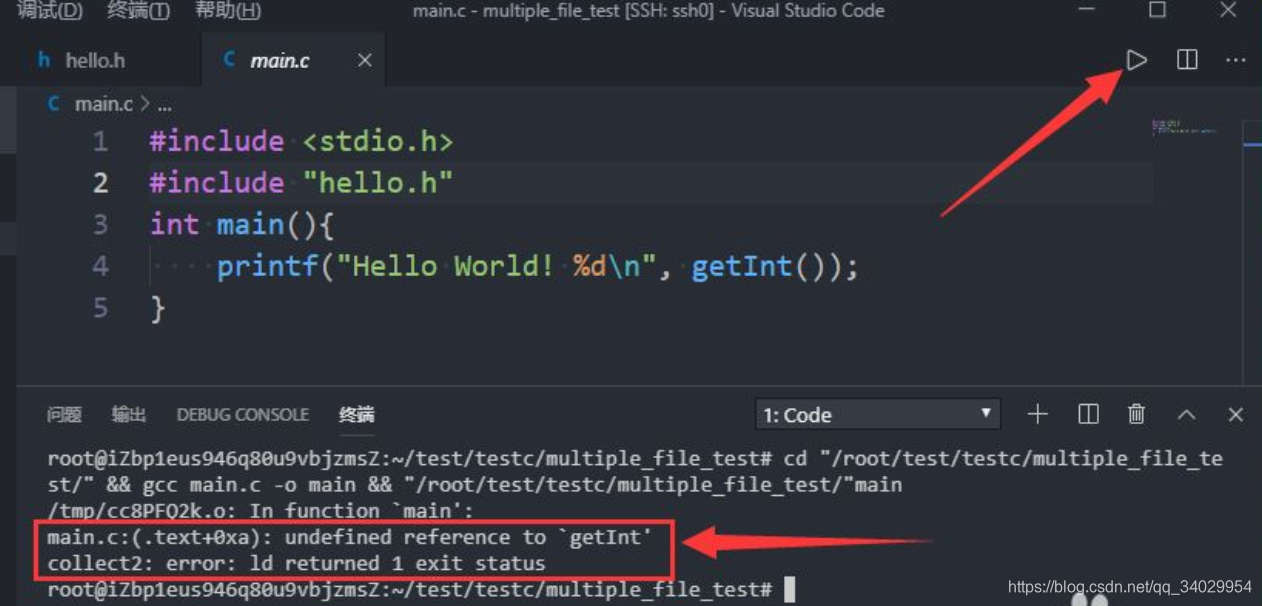1262x606 pixels.
Task: Click line number 2 in the gutter
Action: click(100, 183)
